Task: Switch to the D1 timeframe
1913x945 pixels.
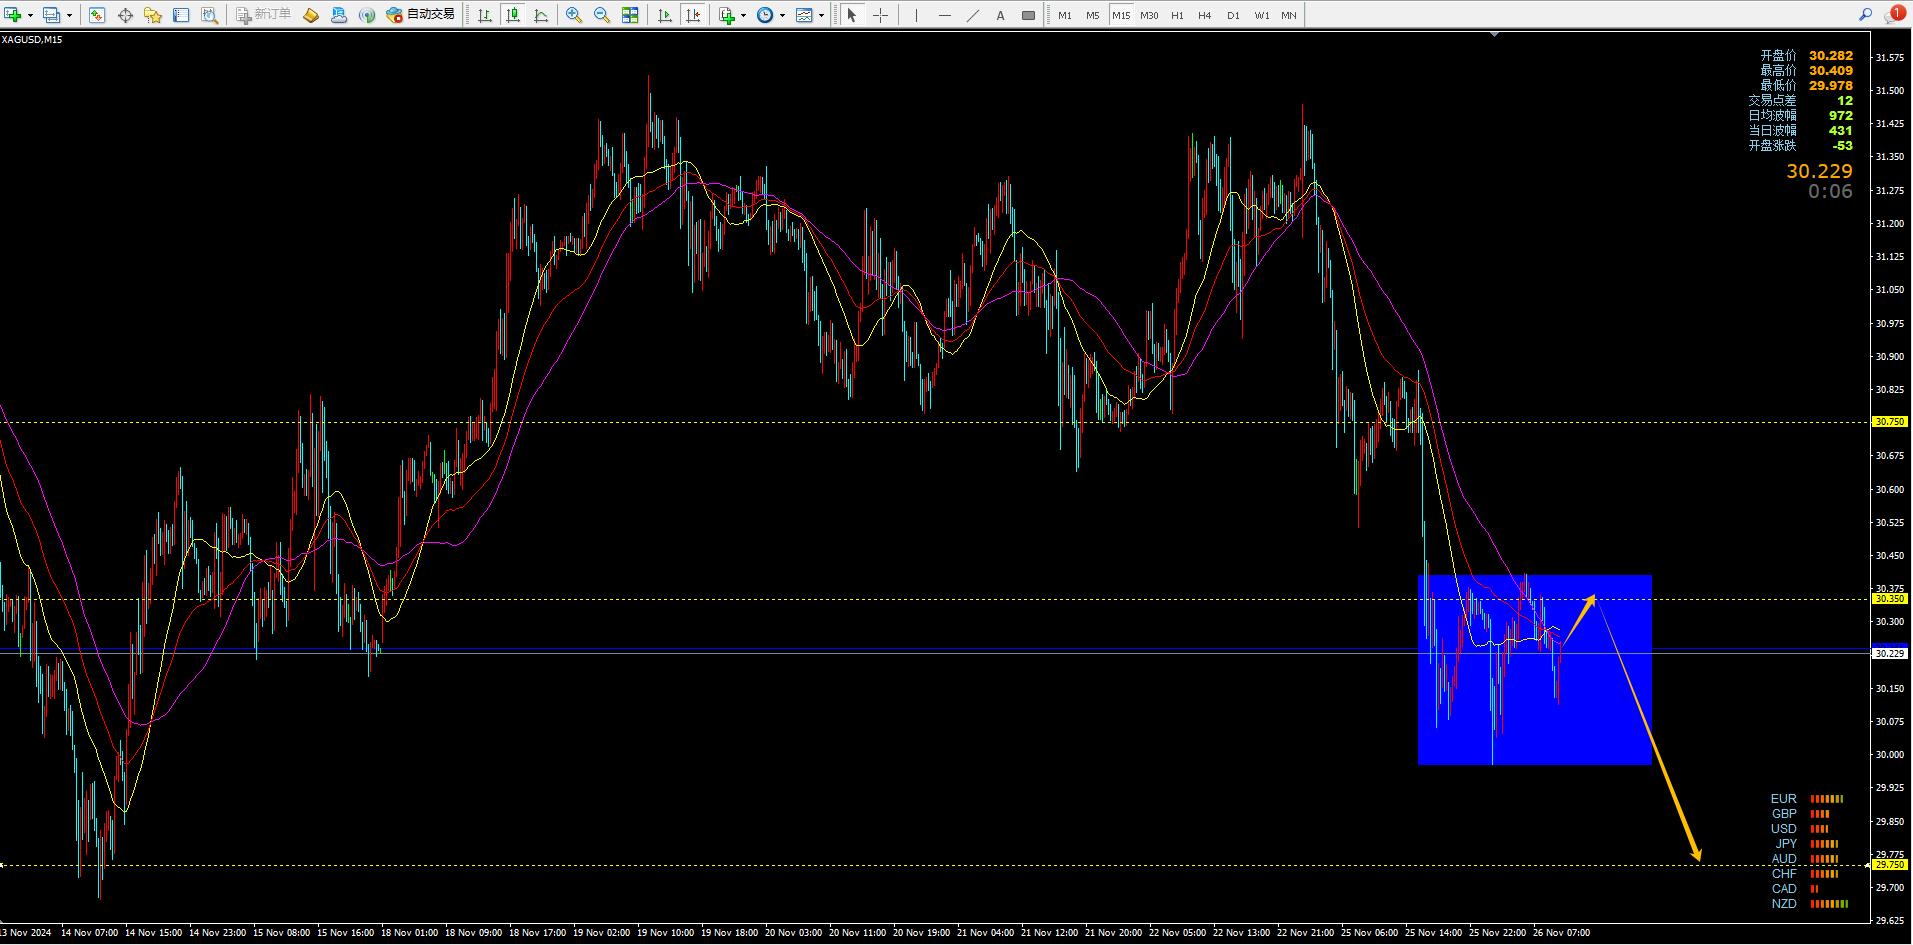Action: pyautogui.click(x=1233, y=15)
